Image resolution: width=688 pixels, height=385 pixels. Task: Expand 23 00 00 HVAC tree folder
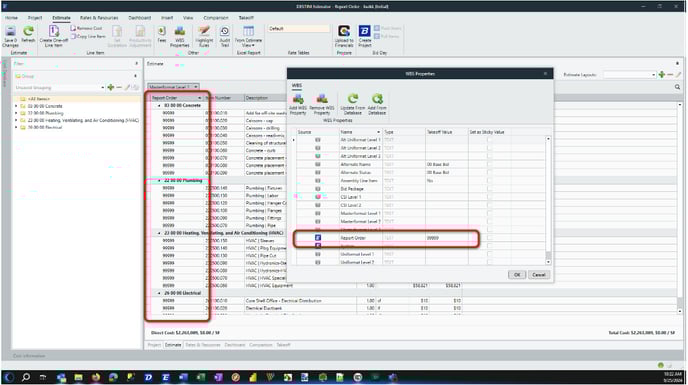pos(16,120)
